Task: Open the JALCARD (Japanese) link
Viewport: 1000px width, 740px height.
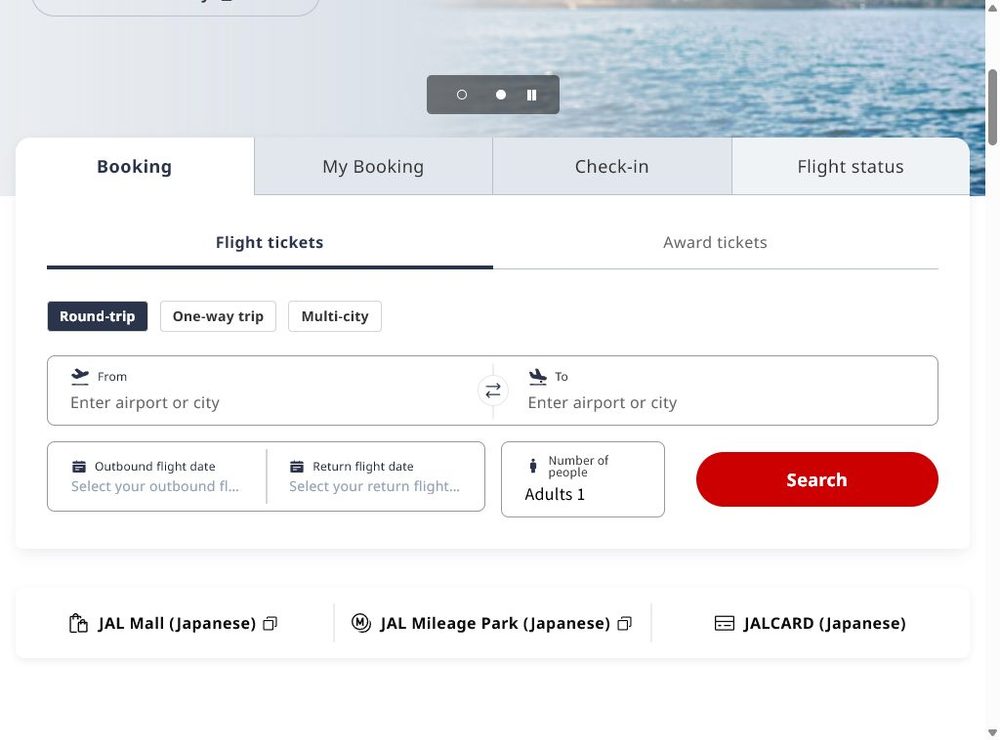Action: (810, 623)
